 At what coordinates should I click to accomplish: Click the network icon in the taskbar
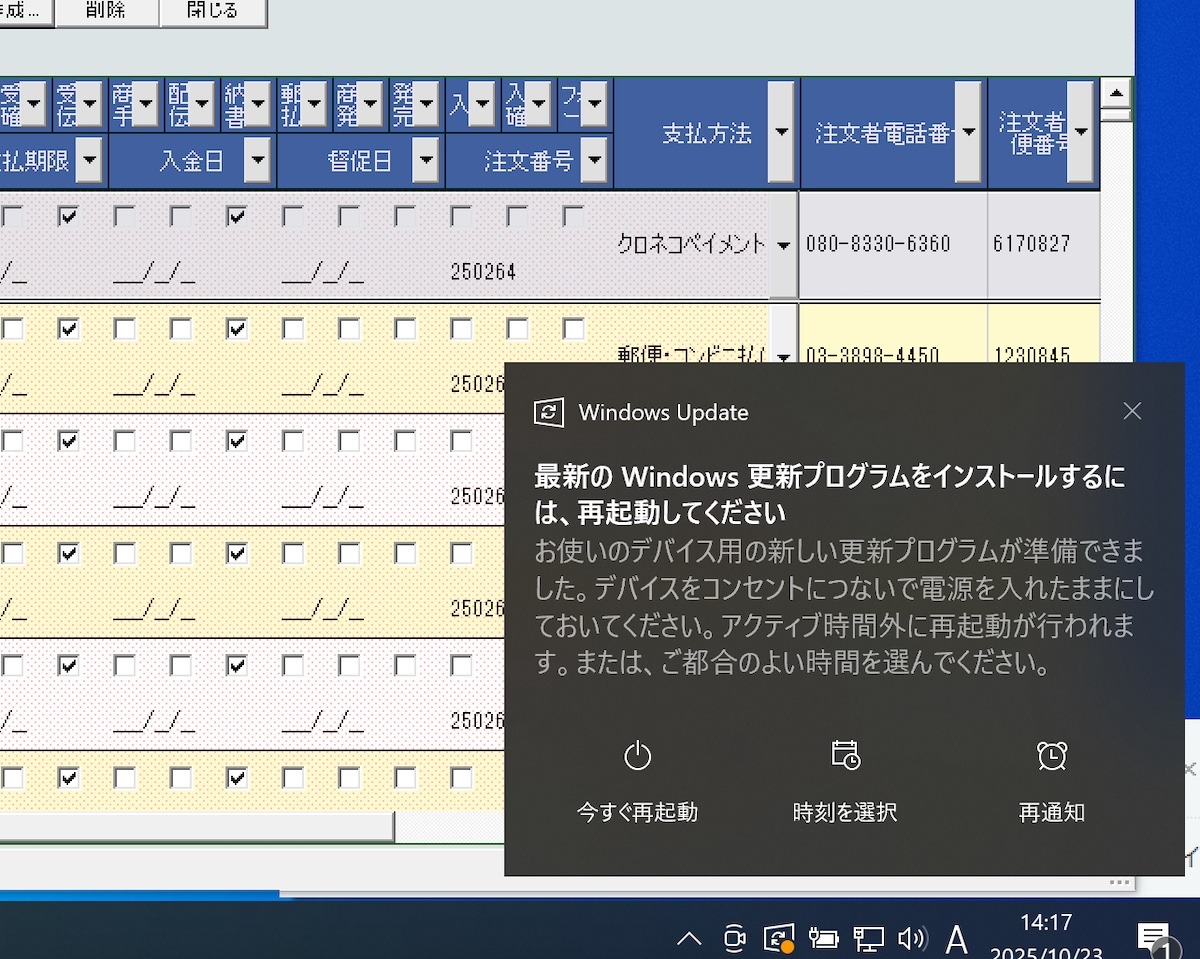pyautogui.click(x=868, y=938)
